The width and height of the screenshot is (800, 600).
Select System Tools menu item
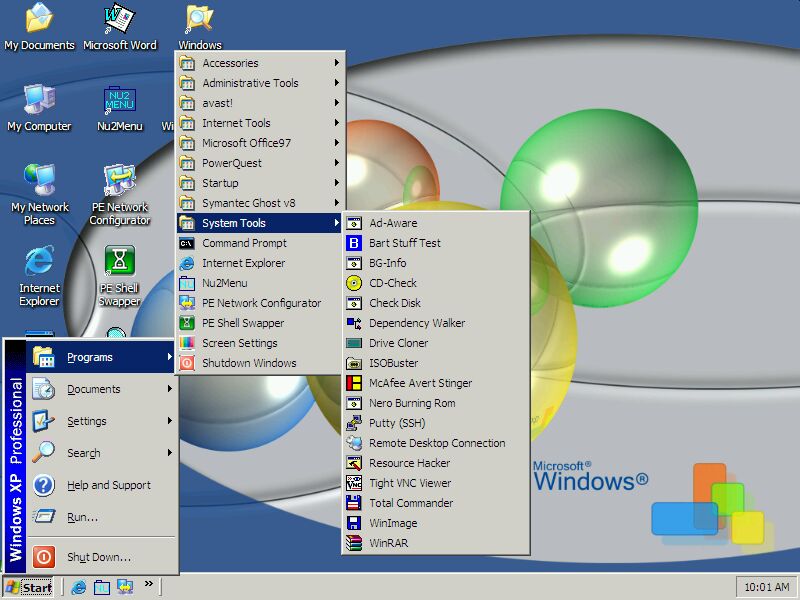click(259, 223)
